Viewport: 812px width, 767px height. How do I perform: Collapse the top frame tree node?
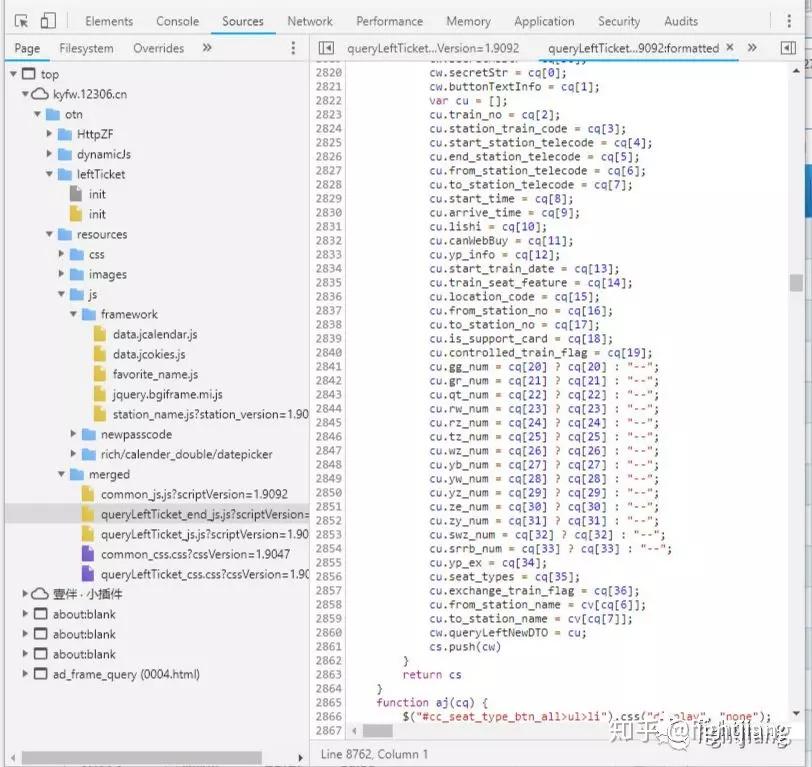pos(13,74)
